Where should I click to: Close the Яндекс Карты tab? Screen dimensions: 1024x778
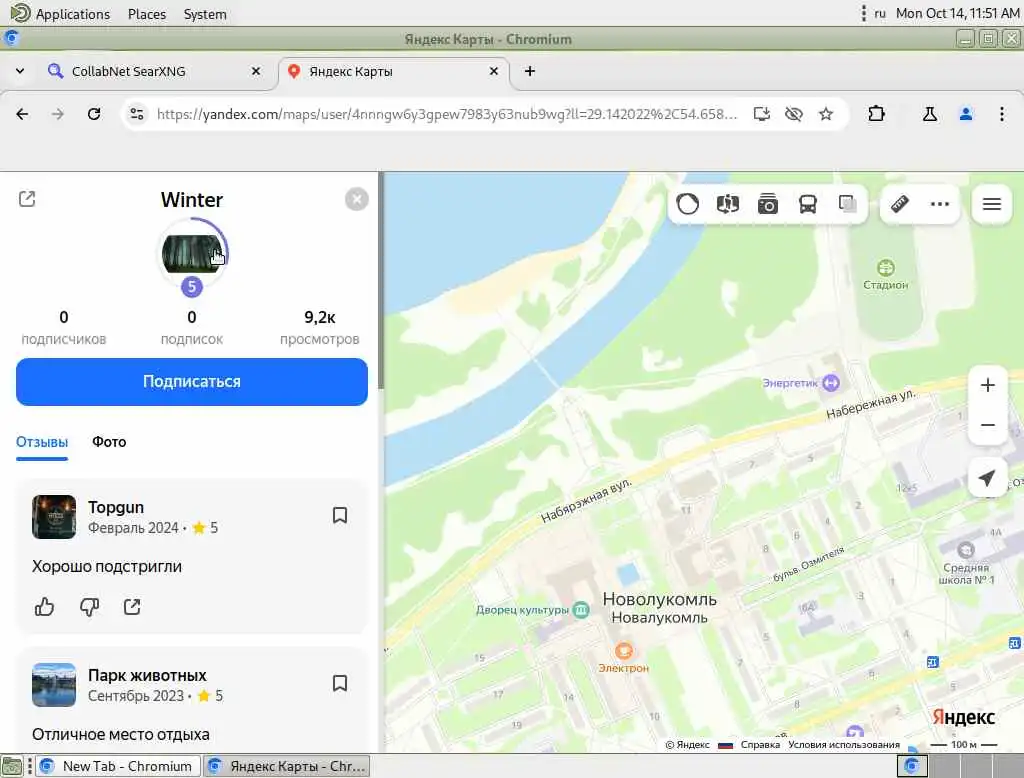point(494,71)
